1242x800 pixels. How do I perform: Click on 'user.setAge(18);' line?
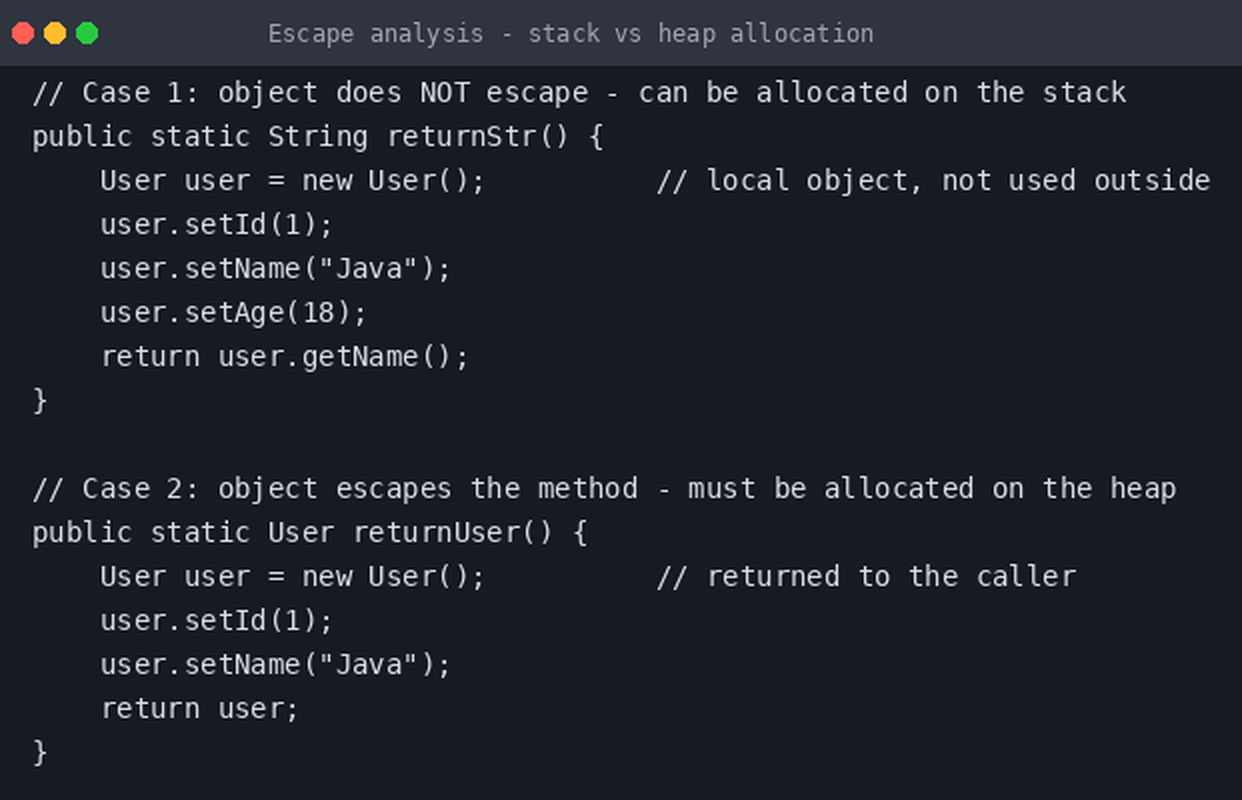click(x=234, y=313)
